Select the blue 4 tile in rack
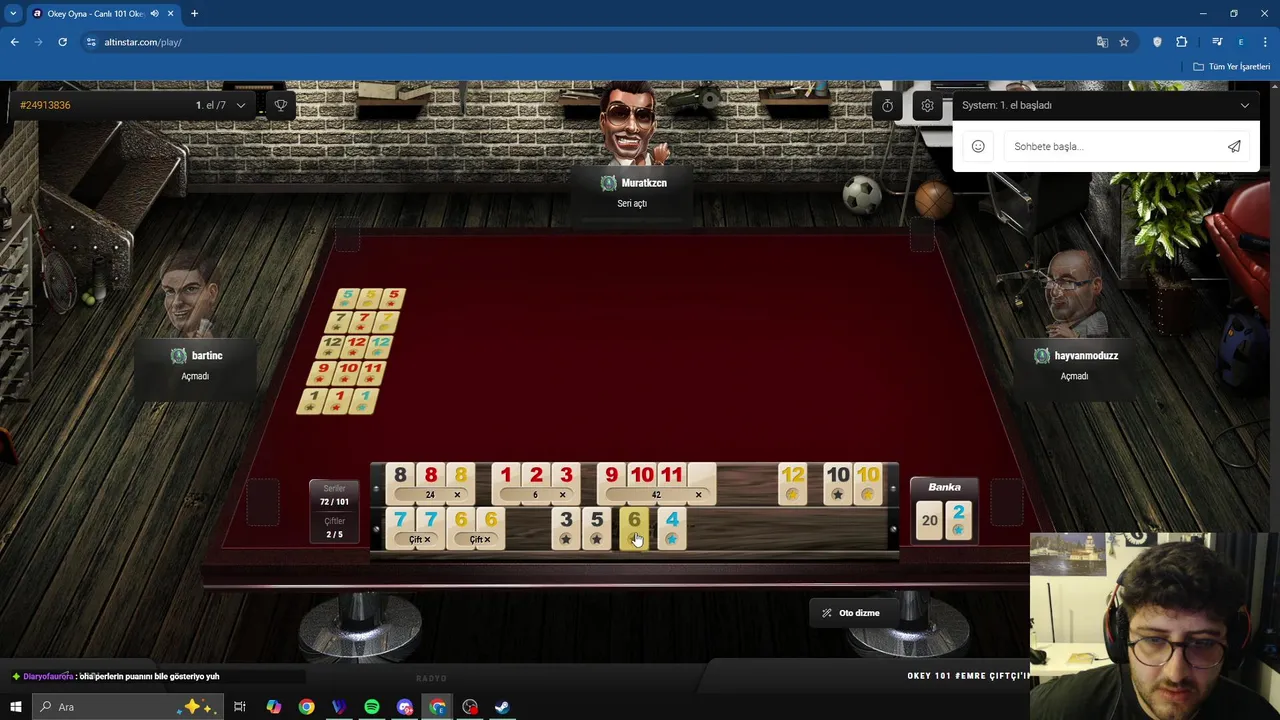 point(672,529)
